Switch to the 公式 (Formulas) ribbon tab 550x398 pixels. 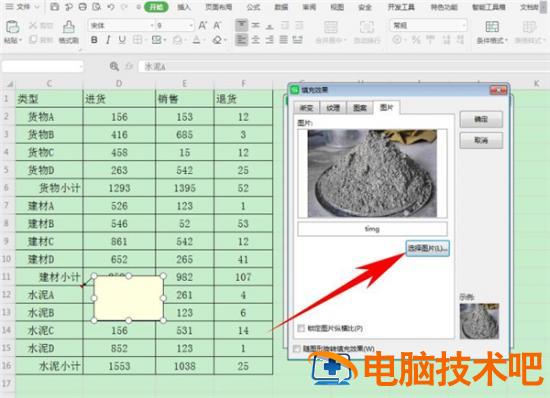pyautogui.click(x=253, y=7)
